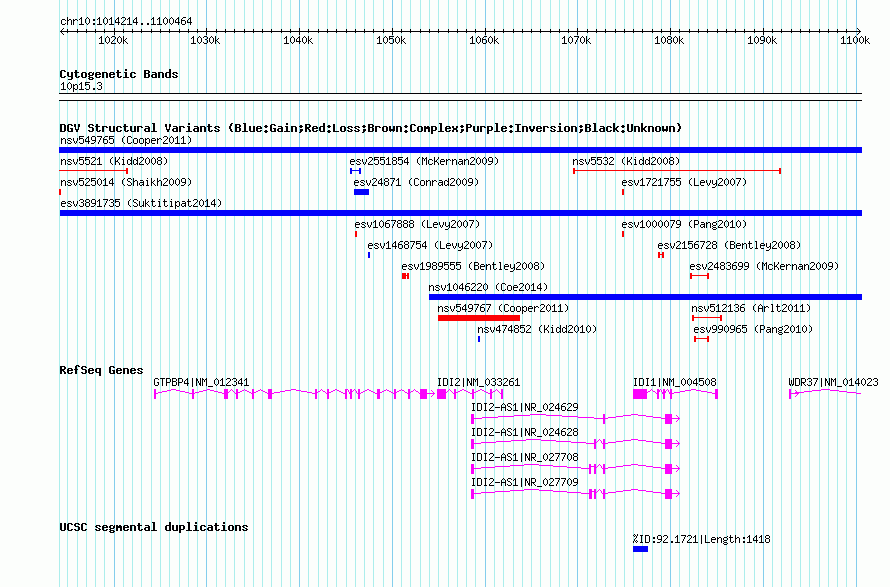Open the esv1067888 (Levy2007) label

(x=417, y=224)
